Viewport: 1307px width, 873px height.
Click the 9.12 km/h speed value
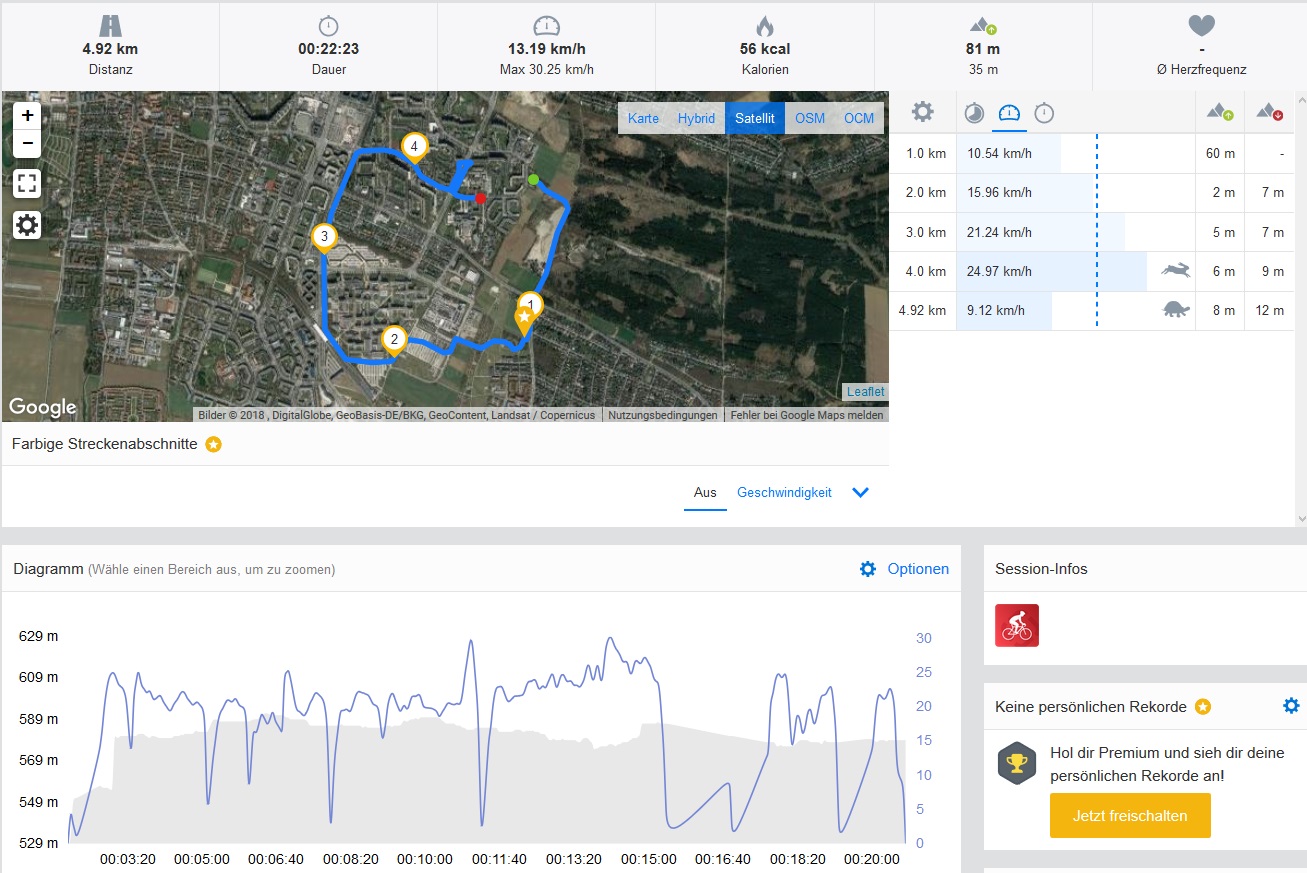tap(995, 310)
